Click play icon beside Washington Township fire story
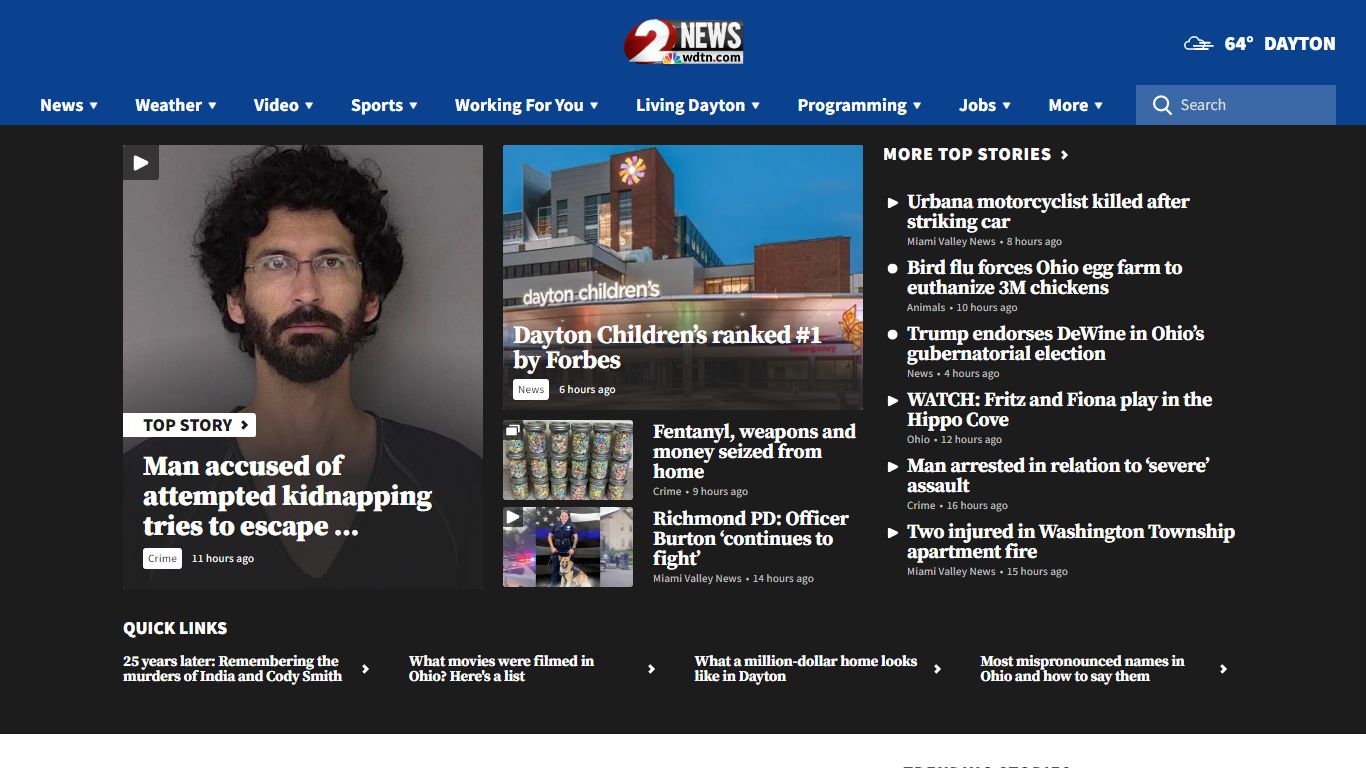 893,532
